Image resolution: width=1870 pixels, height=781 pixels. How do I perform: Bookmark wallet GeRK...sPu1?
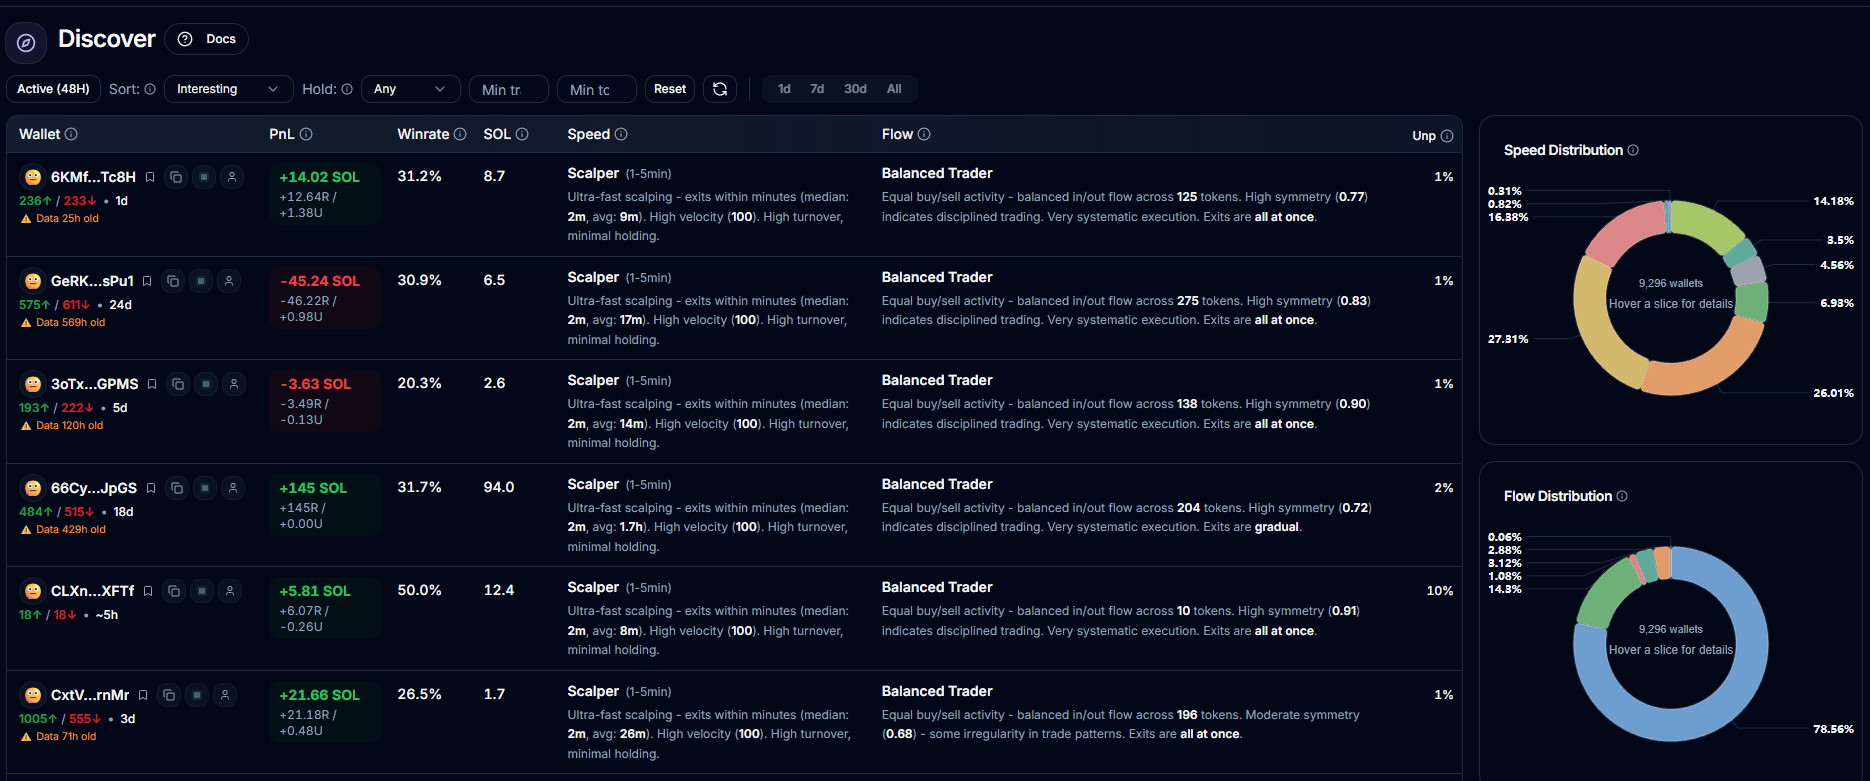pos(147,281)
